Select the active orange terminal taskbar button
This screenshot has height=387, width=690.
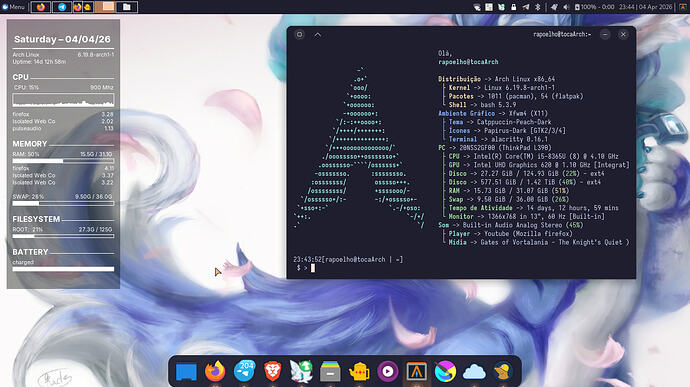(105, 7)
